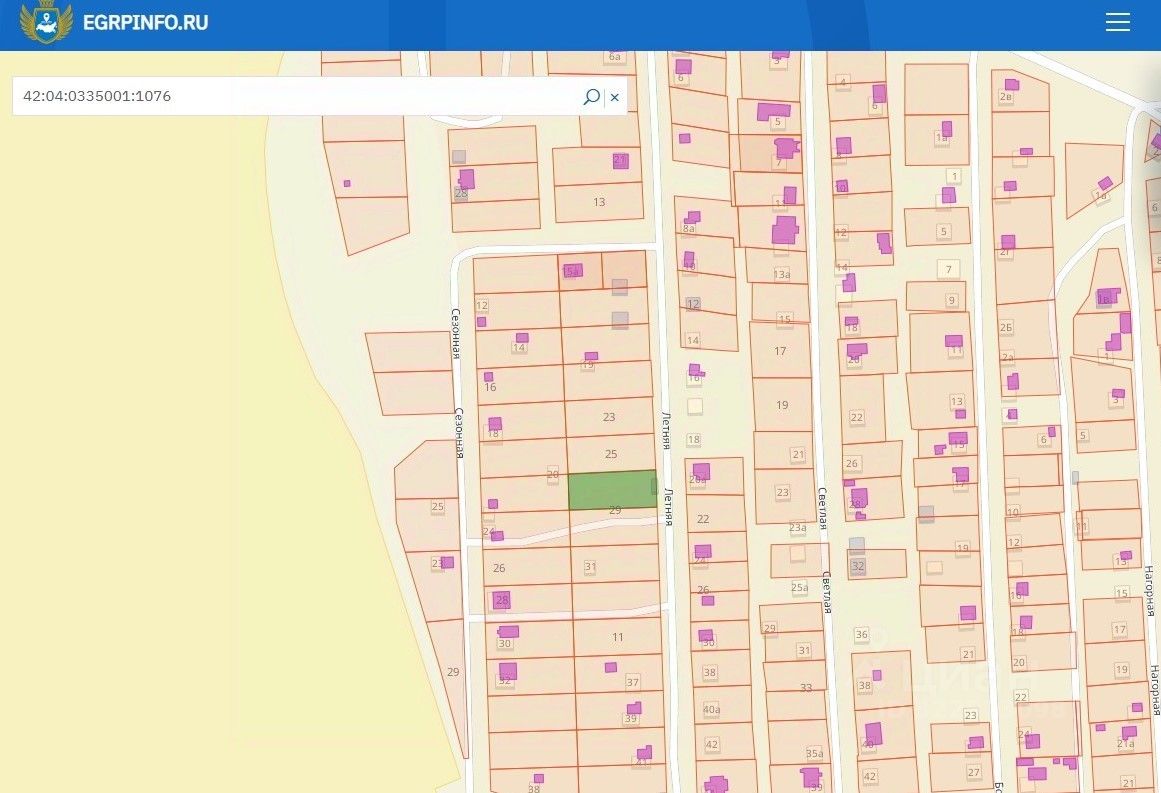Click parcel label 23а

click(x=797, y=528)
